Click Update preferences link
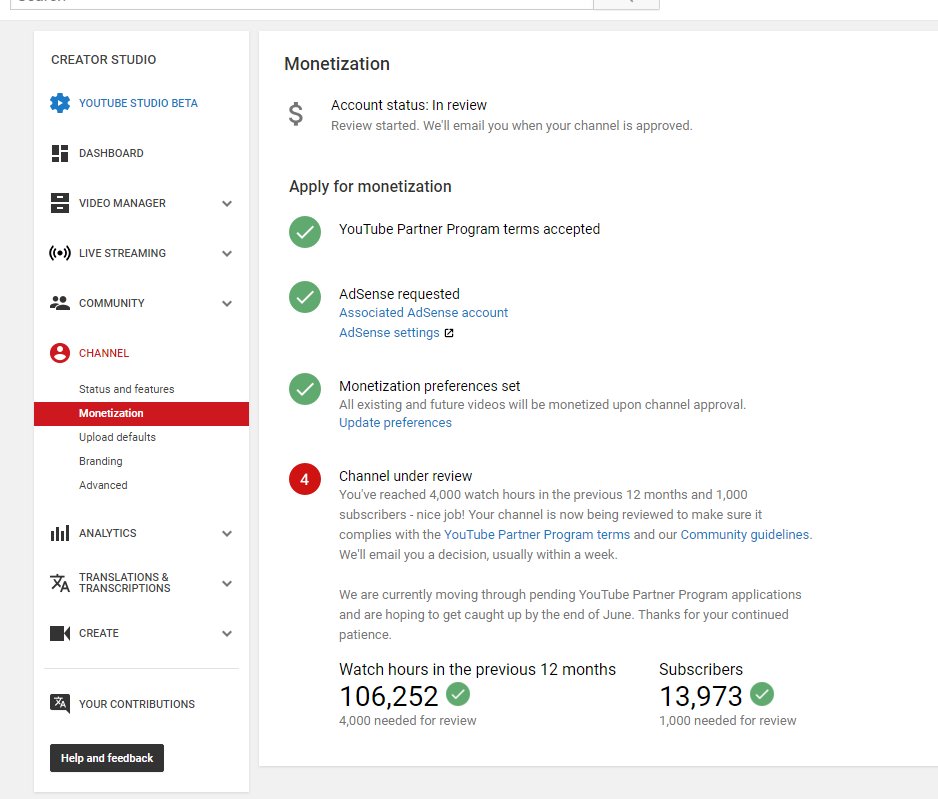Screen dimensions: 938x799 pyautogui.click(x=395, y=423)
